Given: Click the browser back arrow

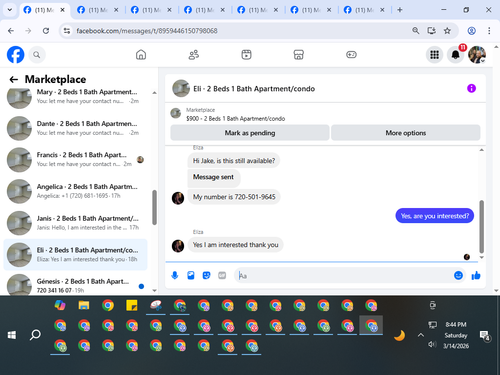Looking at the screenshot, I should point(11,31).
